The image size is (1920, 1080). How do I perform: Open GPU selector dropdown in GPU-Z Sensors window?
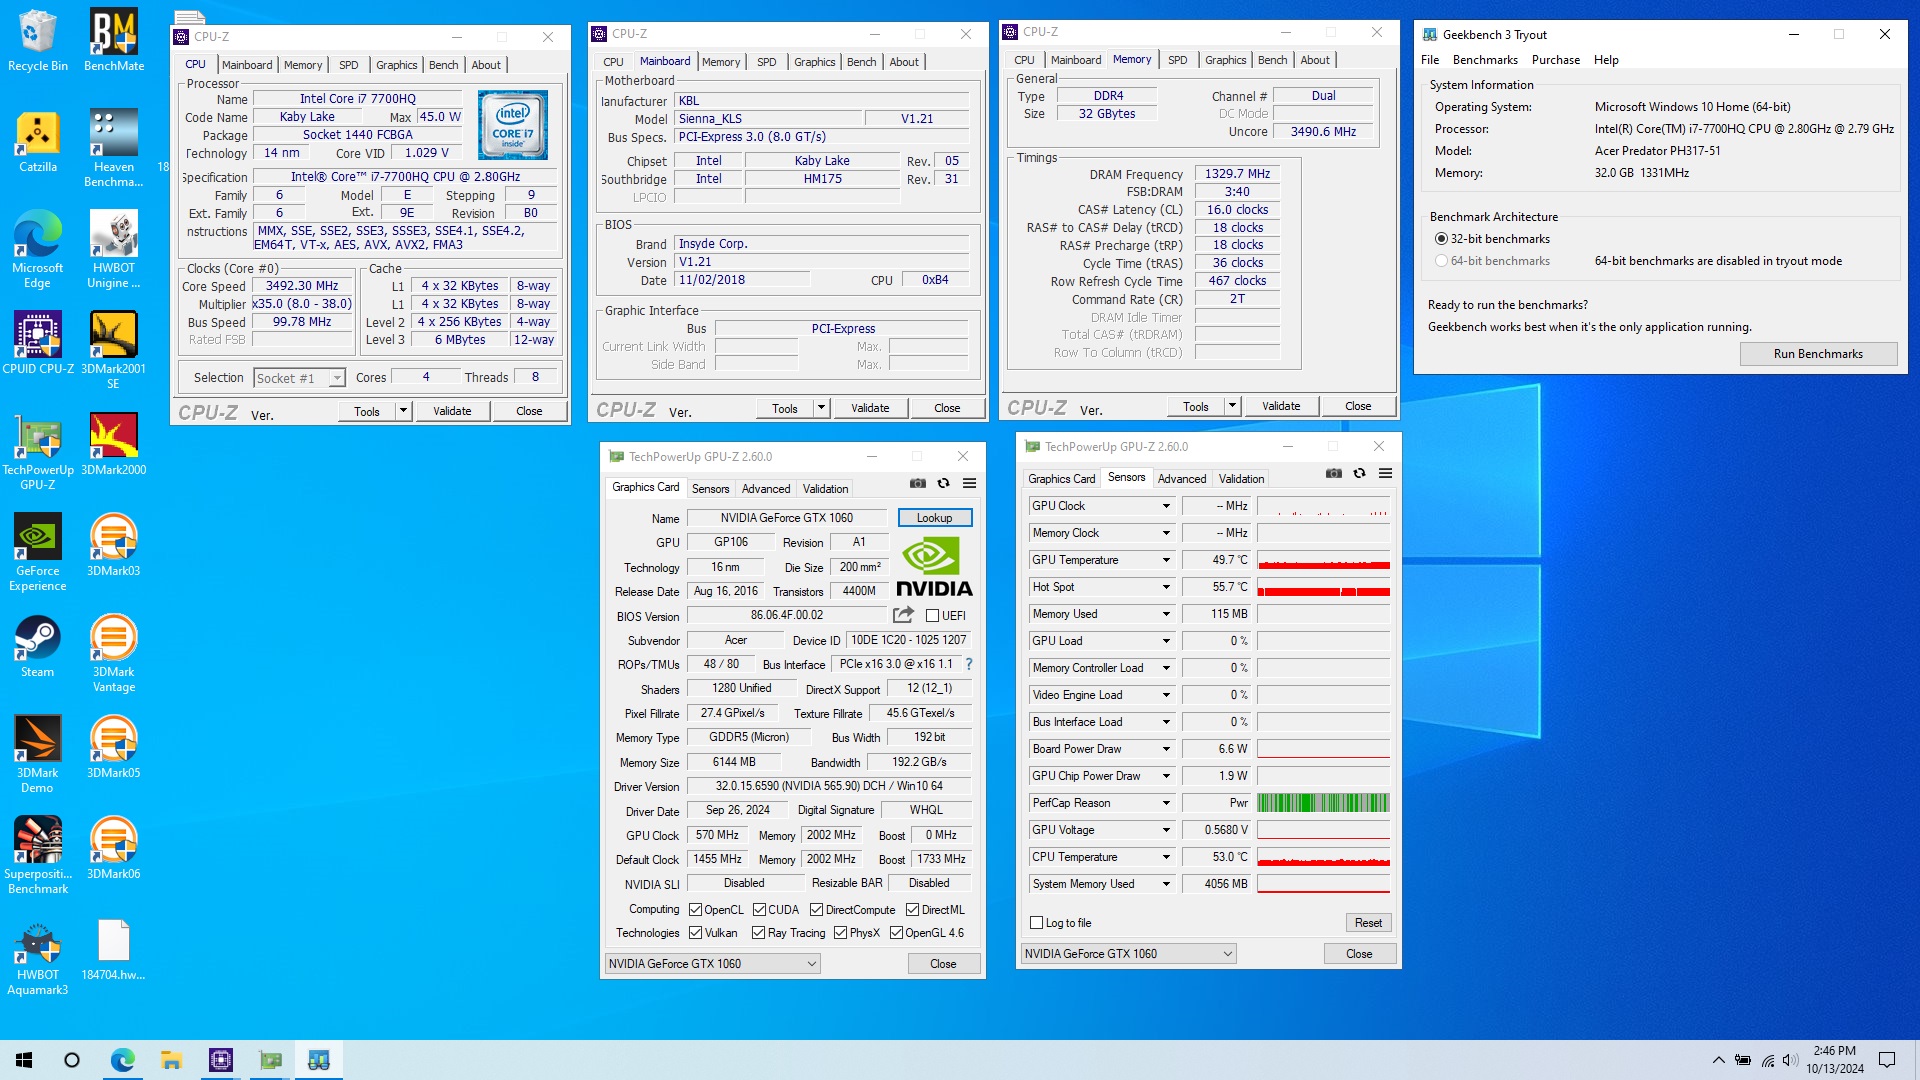1128,954
